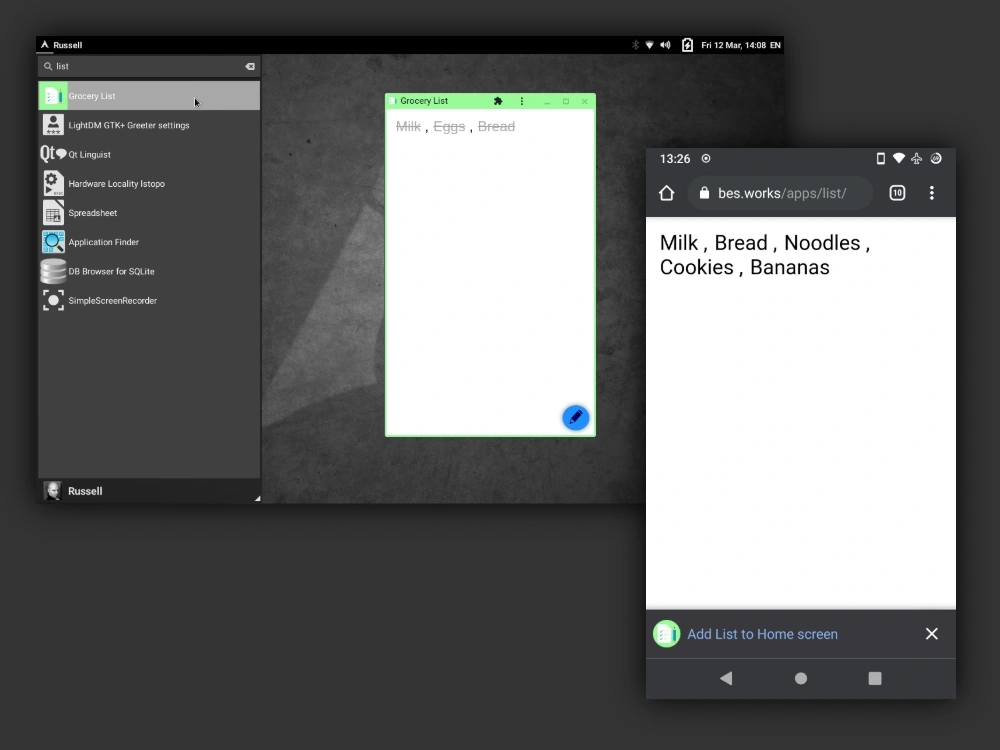
Task: Tap Cookies in the phone list
Action: pyautogui.click(x=696, y=267)
